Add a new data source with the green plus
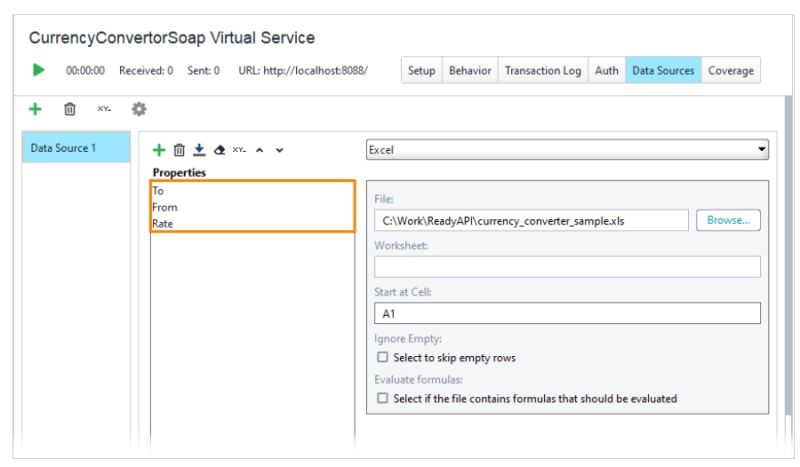 click(x=35, y=109)
